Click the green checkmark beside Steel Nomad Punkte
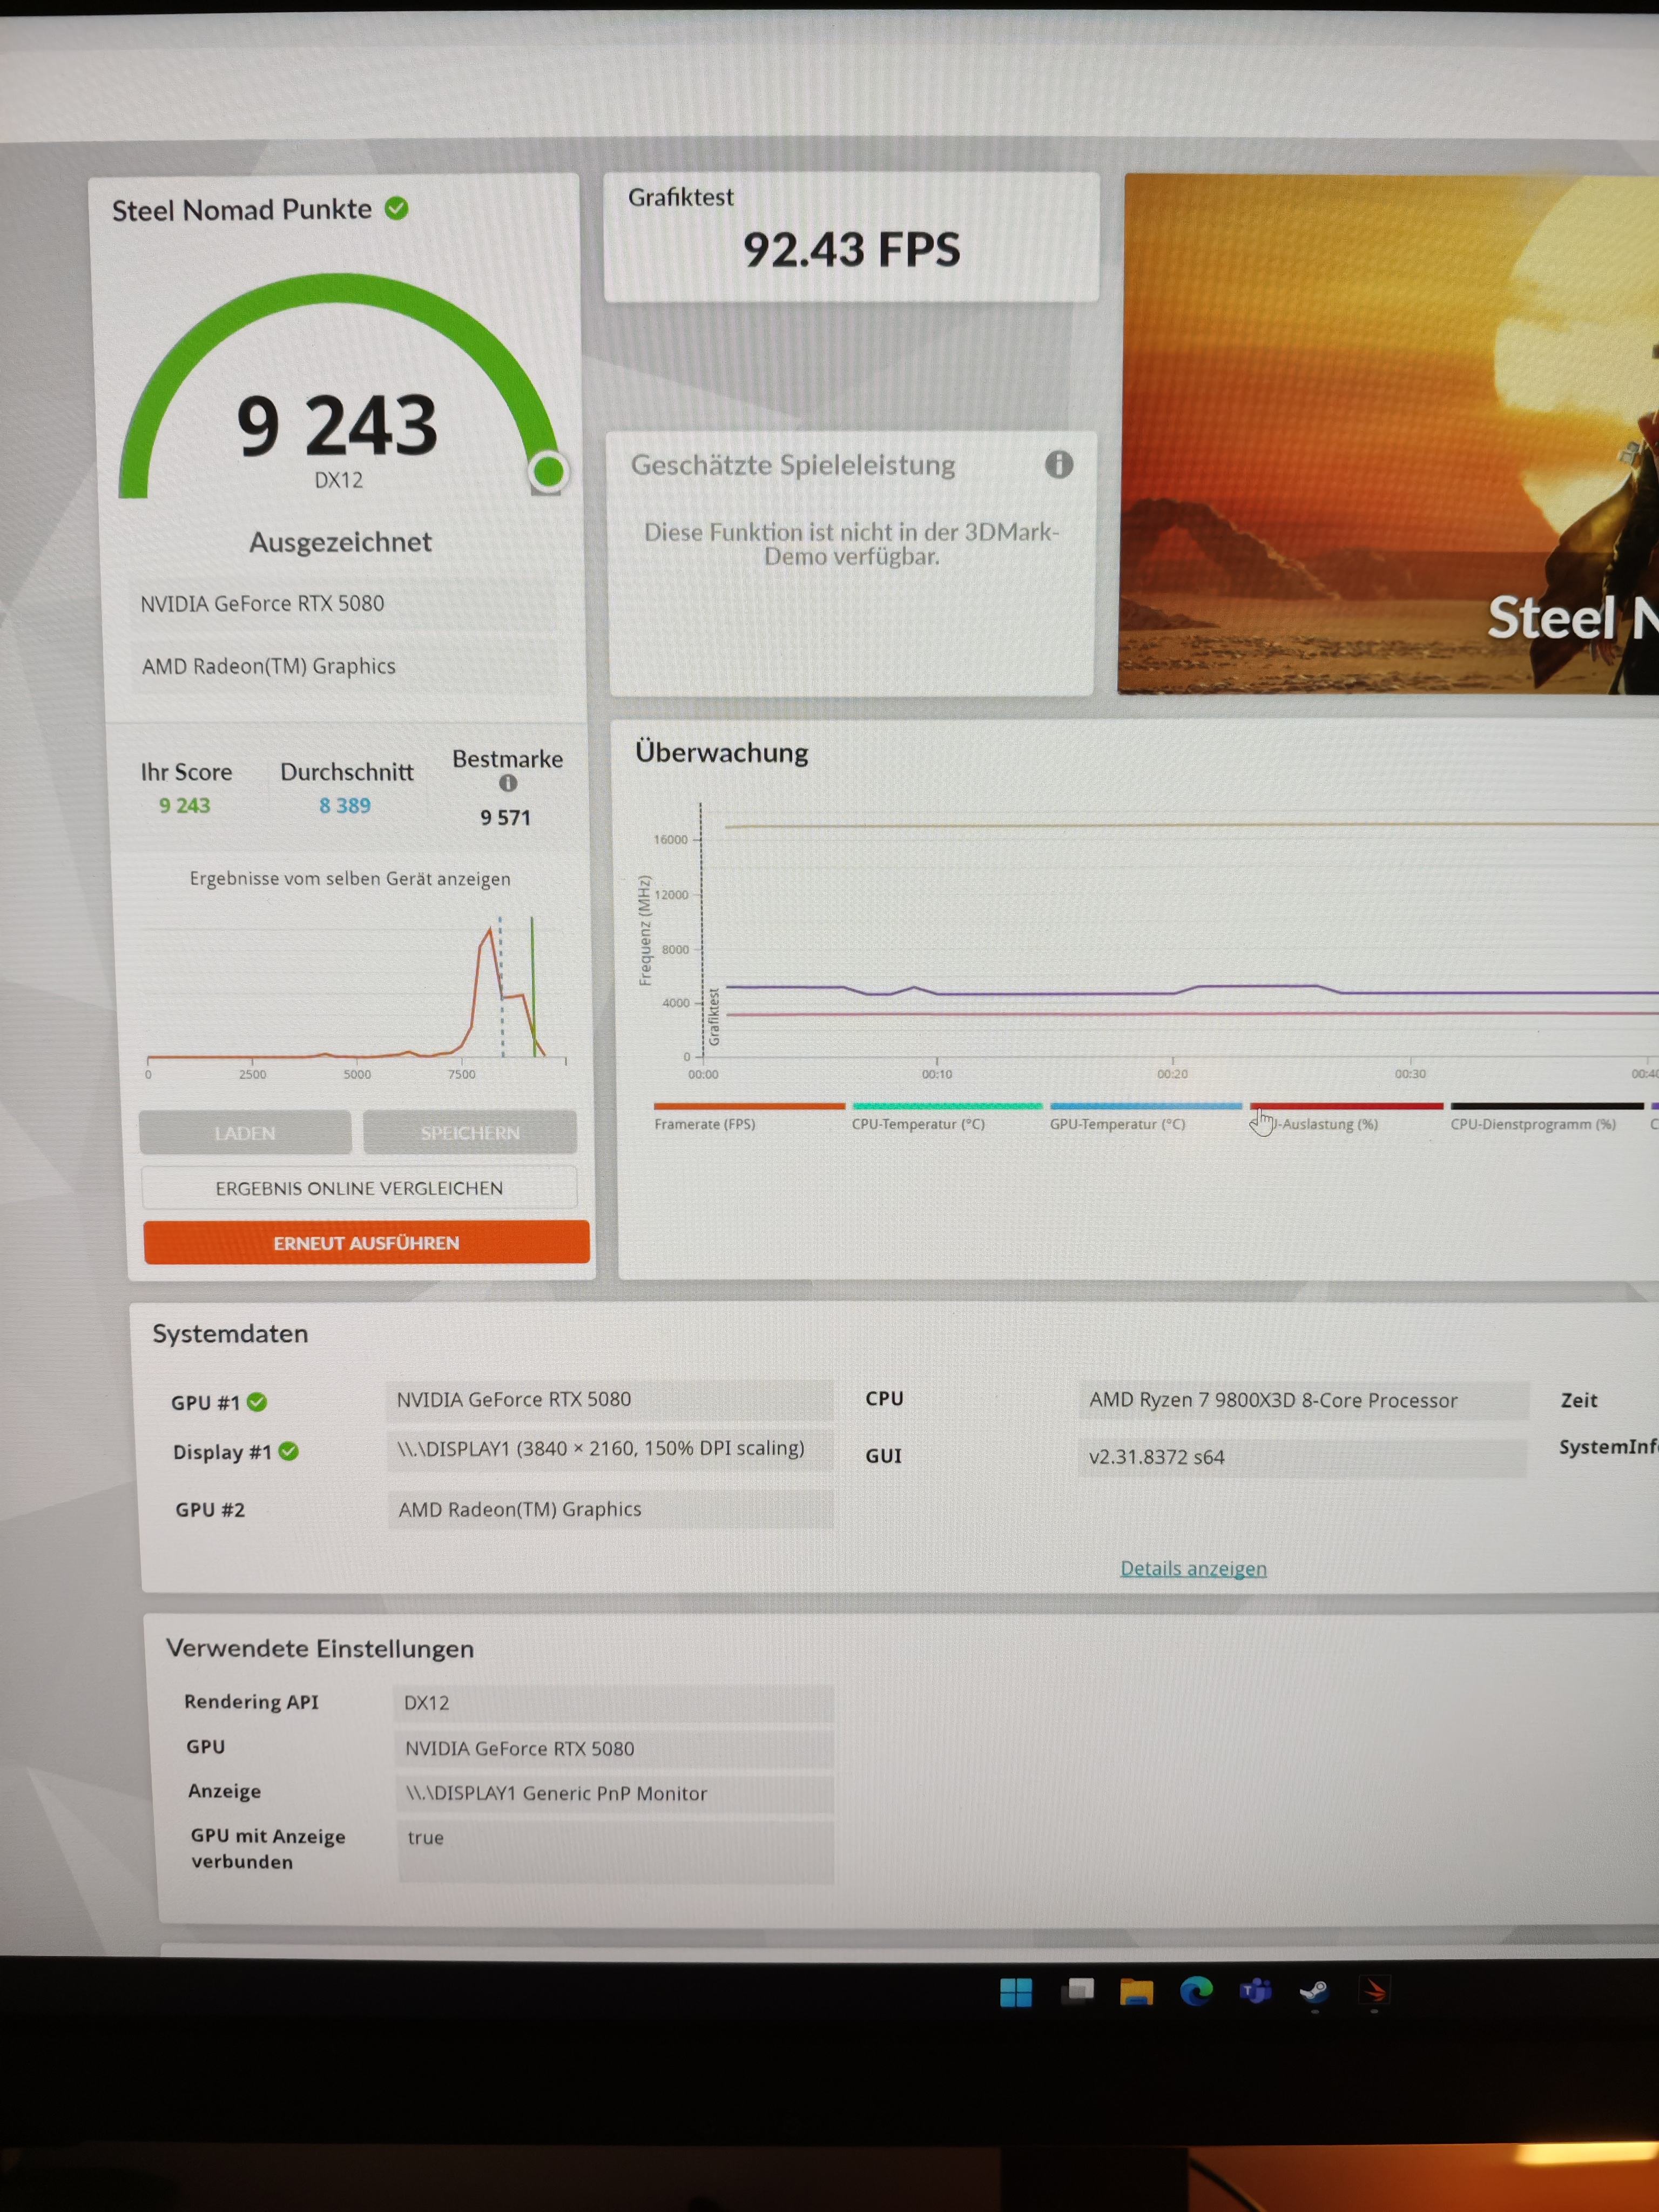The width and height of the screenshot is (1659, 2212). (397, 208)
